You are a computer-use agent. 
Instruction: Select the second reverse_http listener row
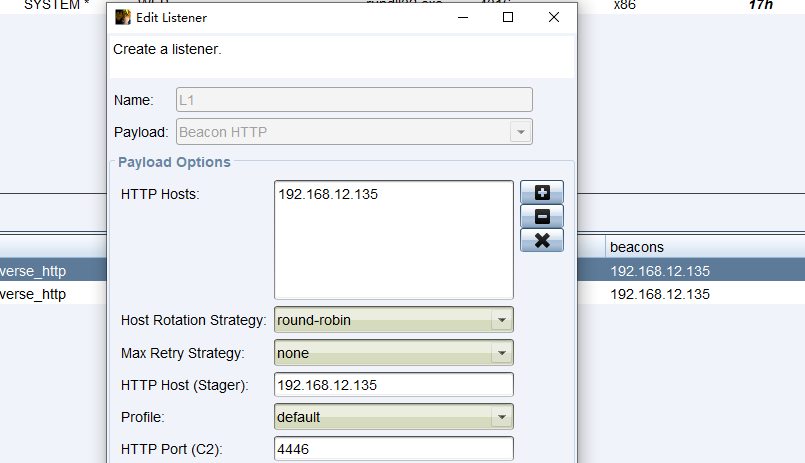pos(50,294)
